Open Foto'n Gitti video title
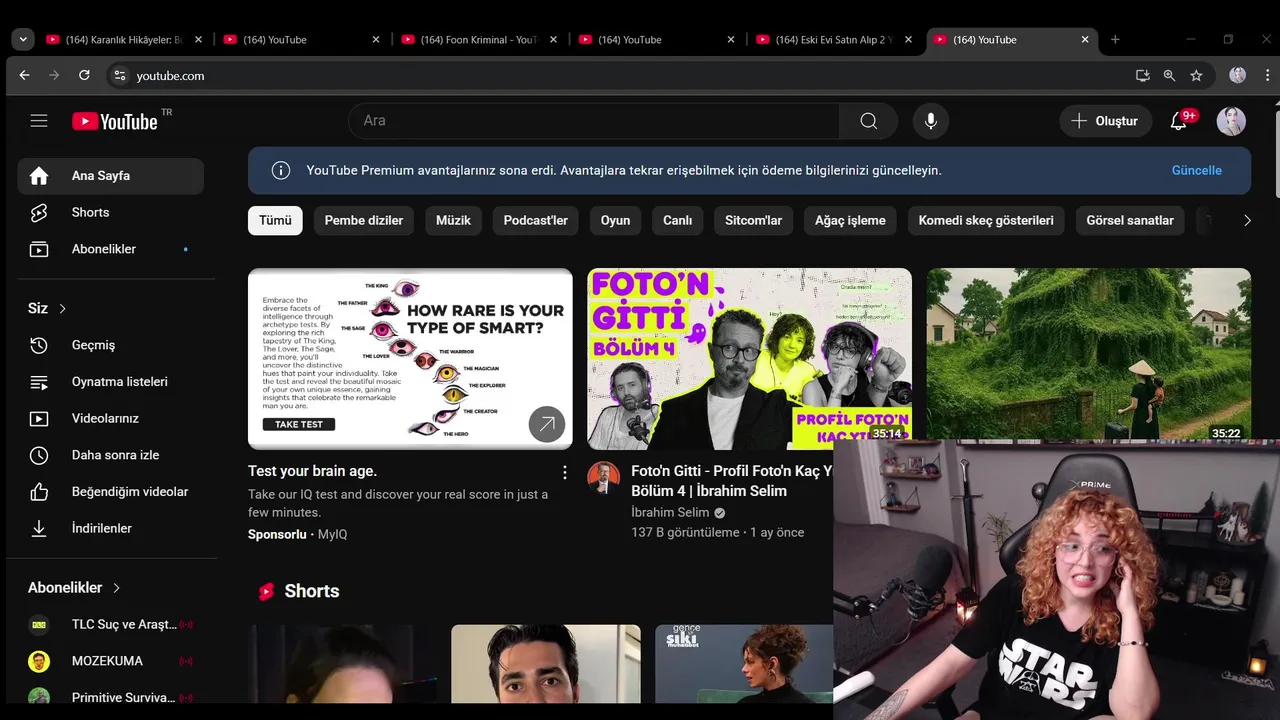The width and height of the screenshot is (1280, 720). [x=731, y=481]
